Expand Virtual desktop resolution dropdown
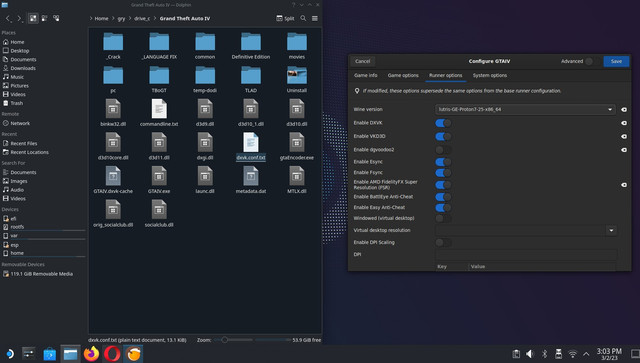 point(611,230)
